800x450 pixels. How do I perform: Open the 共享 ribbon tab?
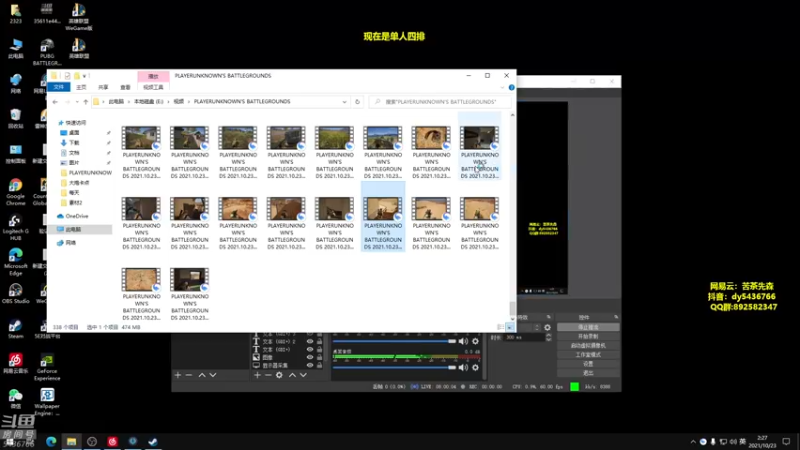tap(103, 87)
